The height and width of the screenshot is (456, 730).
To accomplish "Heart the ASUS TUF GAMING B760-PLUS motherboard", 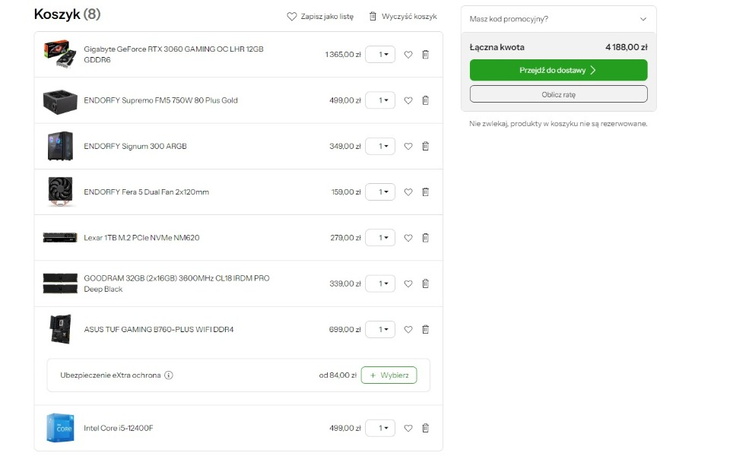I will pos(408,329).
